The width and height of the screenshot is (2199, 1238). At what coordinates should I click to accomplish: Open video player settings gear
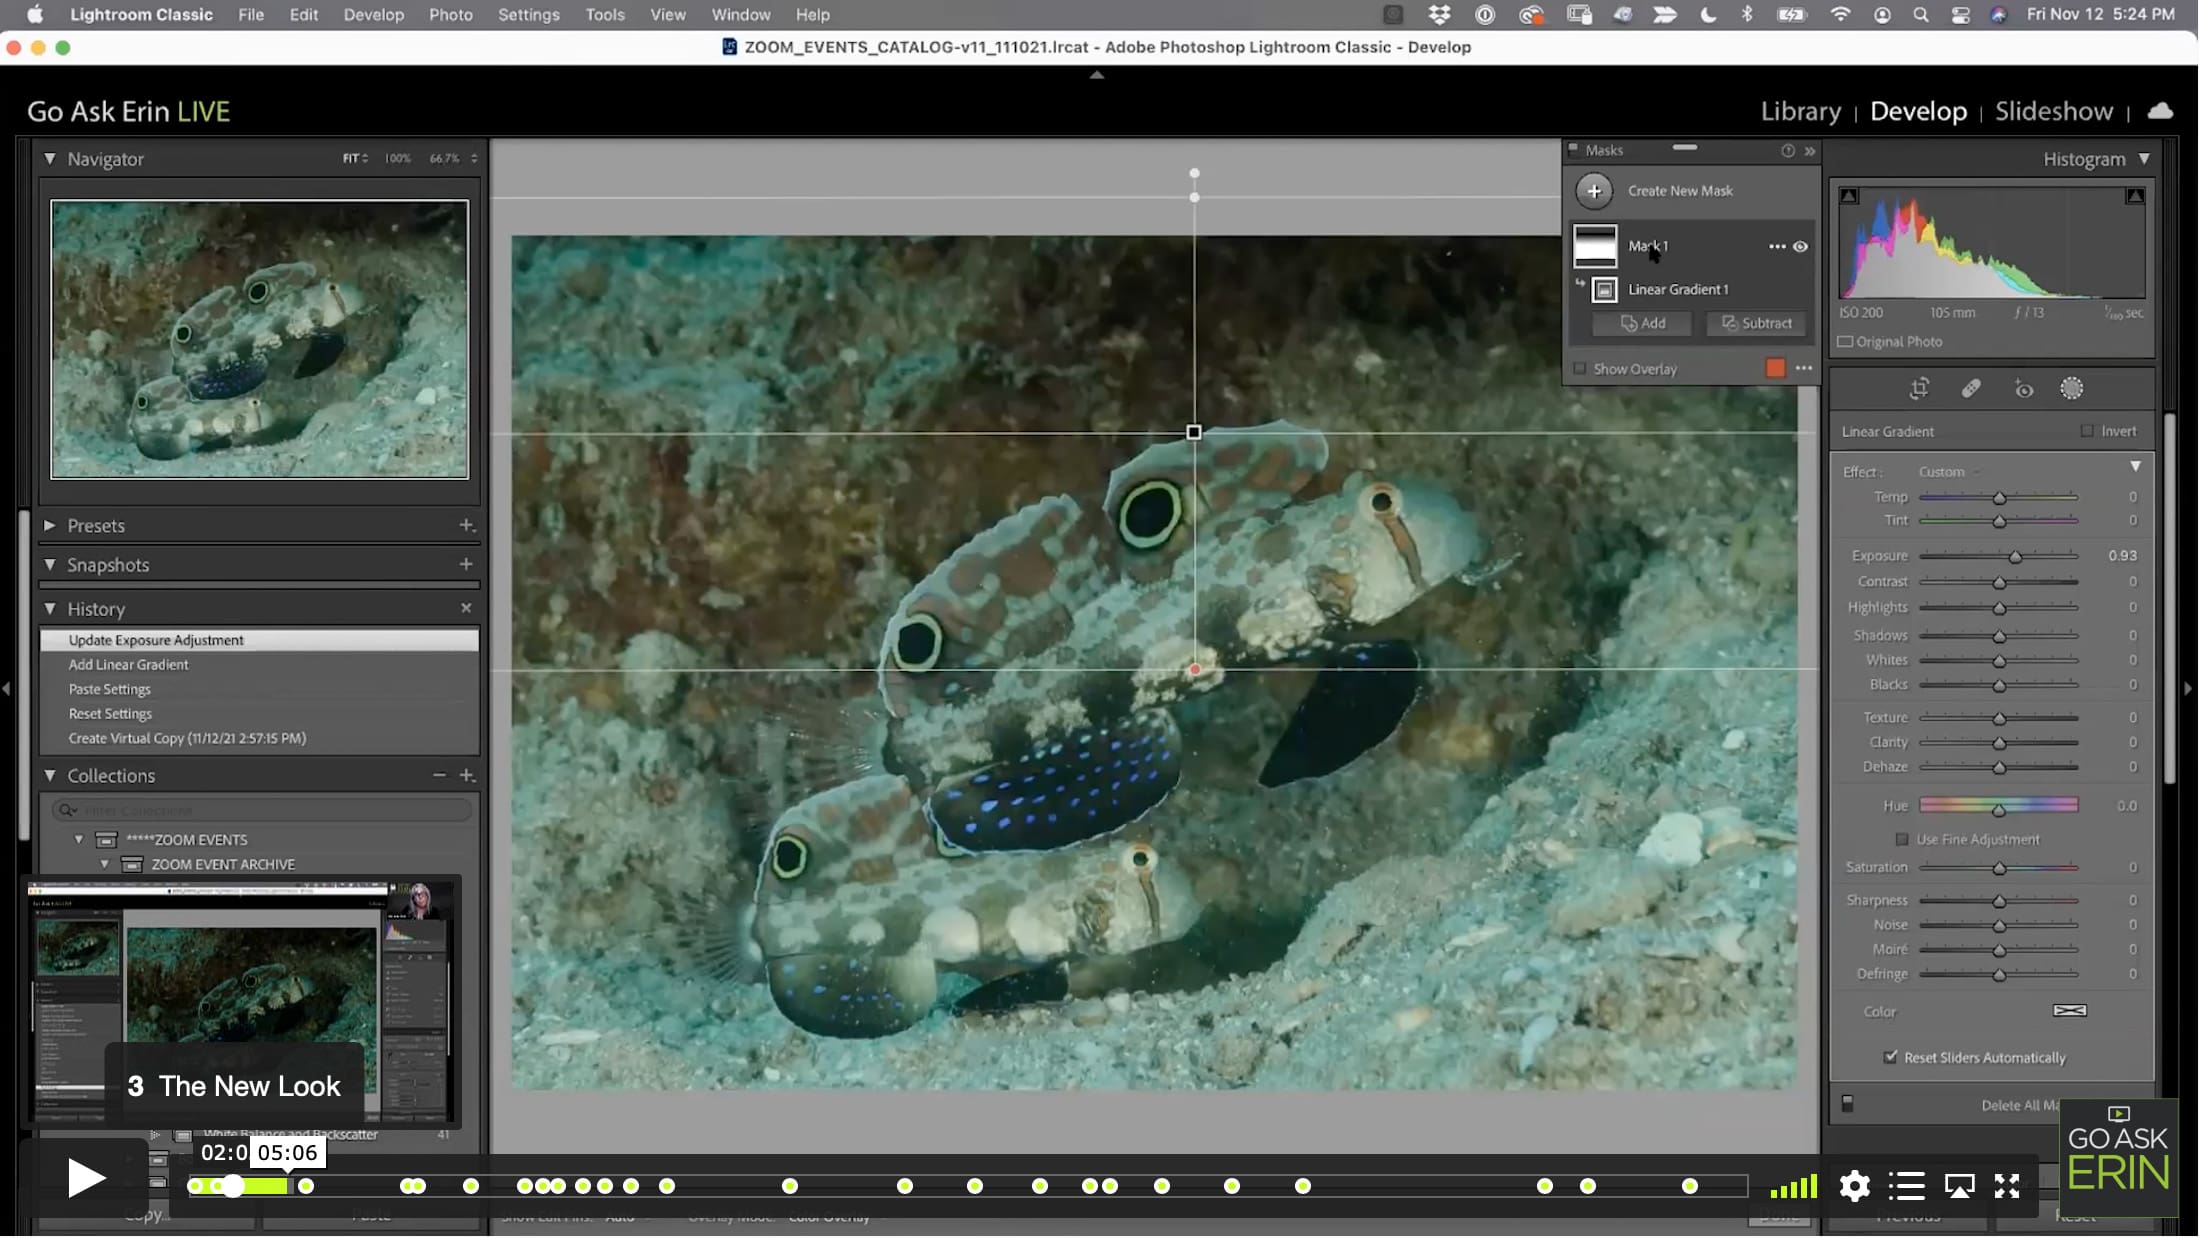click(x=1854, y=1186)
